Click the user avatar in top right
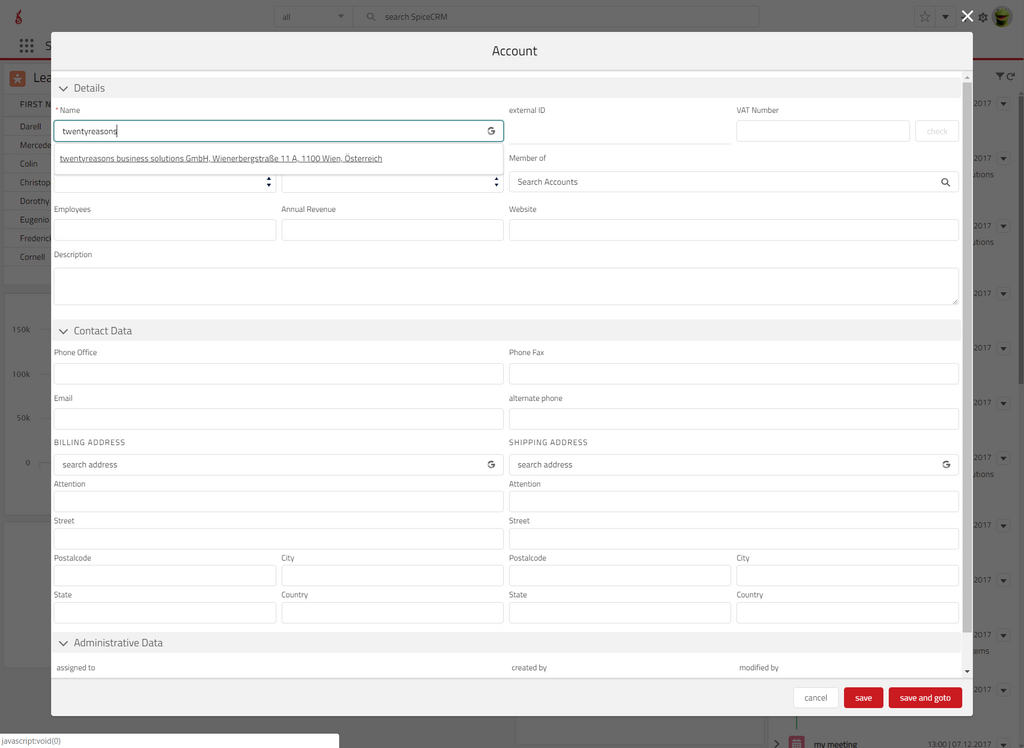The image size is (1024, 748). [1002, 17]
